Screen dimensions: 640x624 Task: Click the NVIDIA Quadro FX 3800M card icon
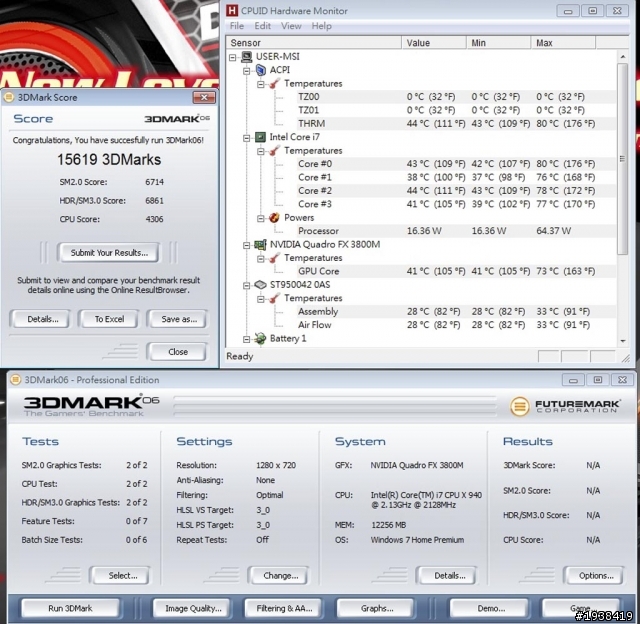pos(260,244)
